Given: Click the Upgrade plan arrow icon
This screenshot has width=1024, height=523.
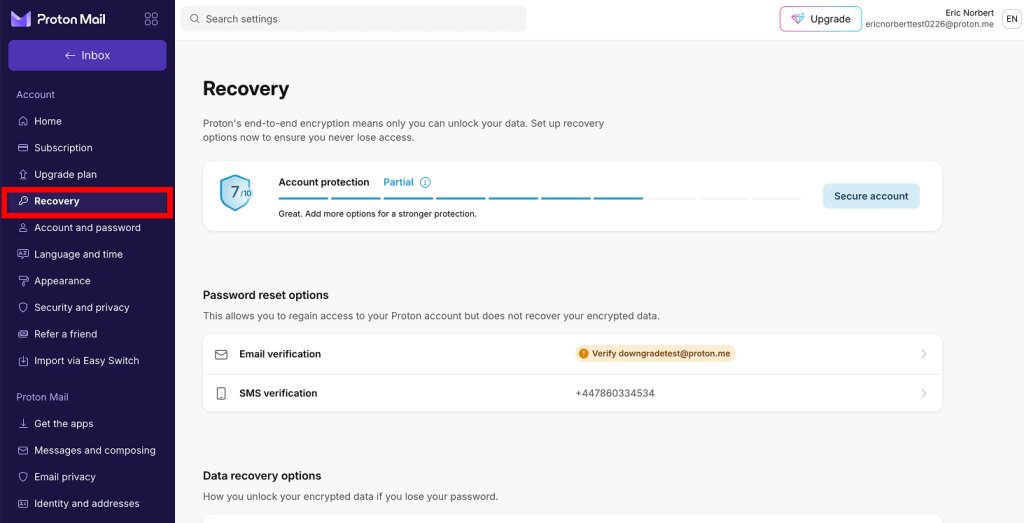Looking at the screenshot, I should tap(23, 174).
